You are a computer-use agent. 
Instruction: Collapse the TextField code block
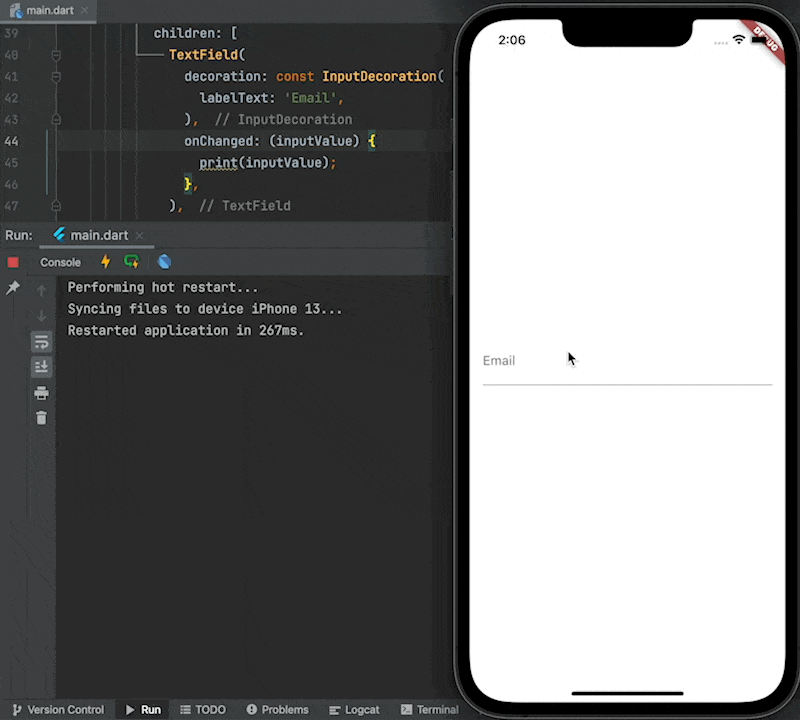pos(56,55)
